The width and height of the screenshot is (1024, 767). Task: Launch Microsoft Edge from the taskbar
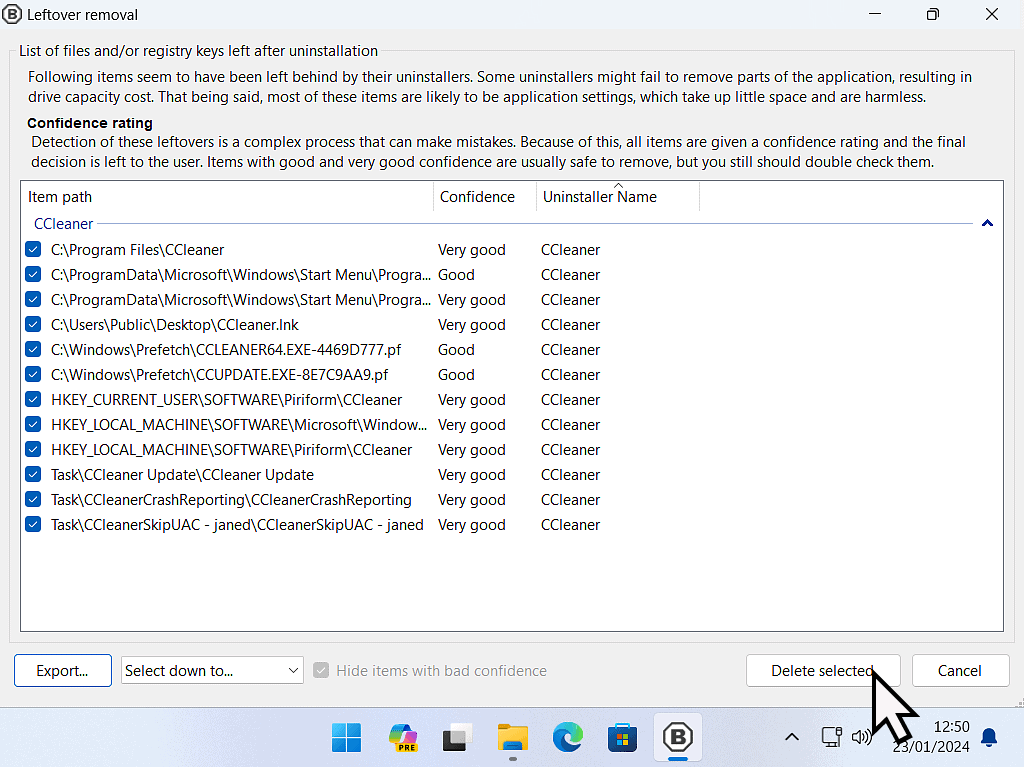pos(568,738)
